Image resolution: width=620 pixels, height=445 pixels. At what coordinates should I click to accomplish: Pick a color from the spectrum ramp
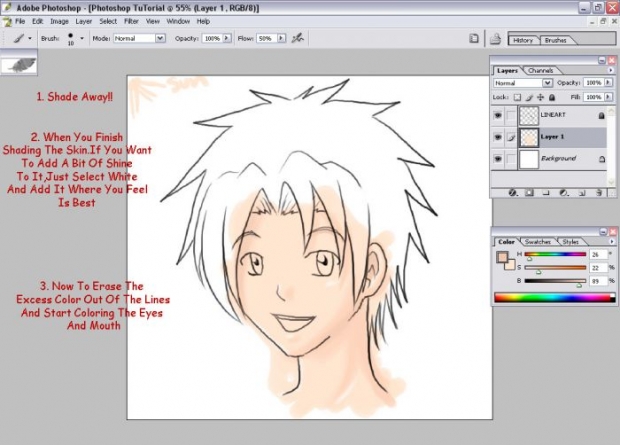point(555,297)
